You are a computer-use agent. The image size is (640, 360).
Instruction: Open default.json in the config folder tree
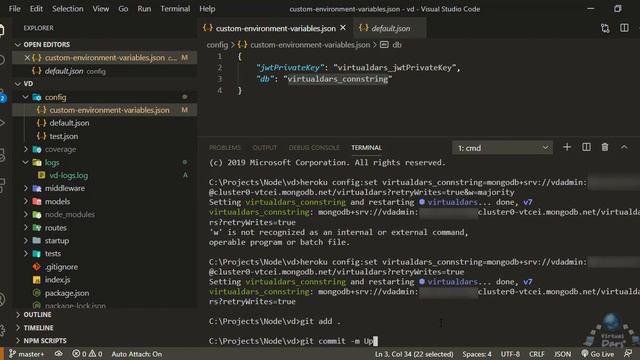(69, 123)
